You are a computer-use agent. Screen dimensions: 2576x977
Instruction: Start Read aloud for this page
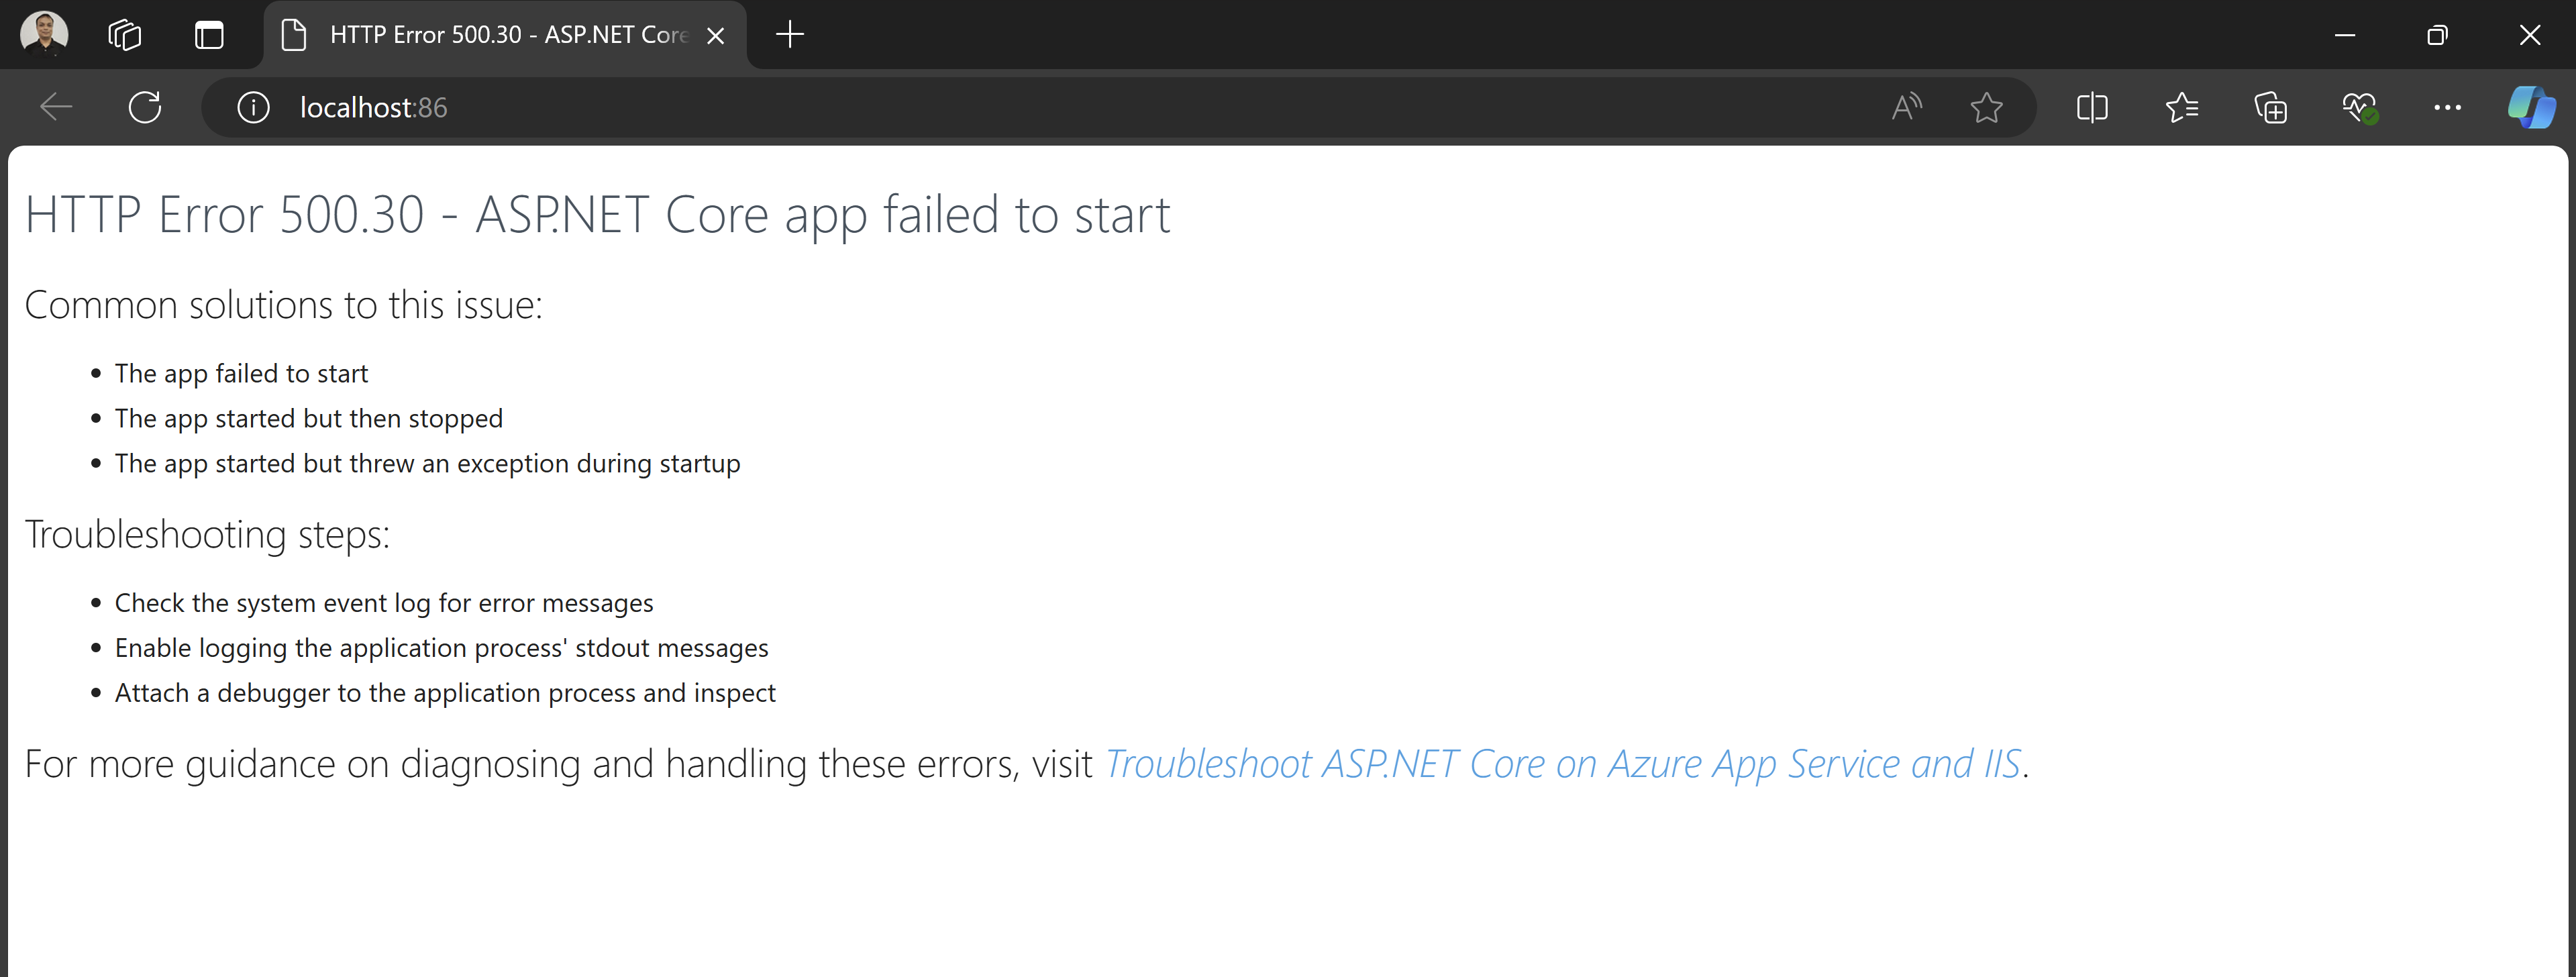[1904, 107]
